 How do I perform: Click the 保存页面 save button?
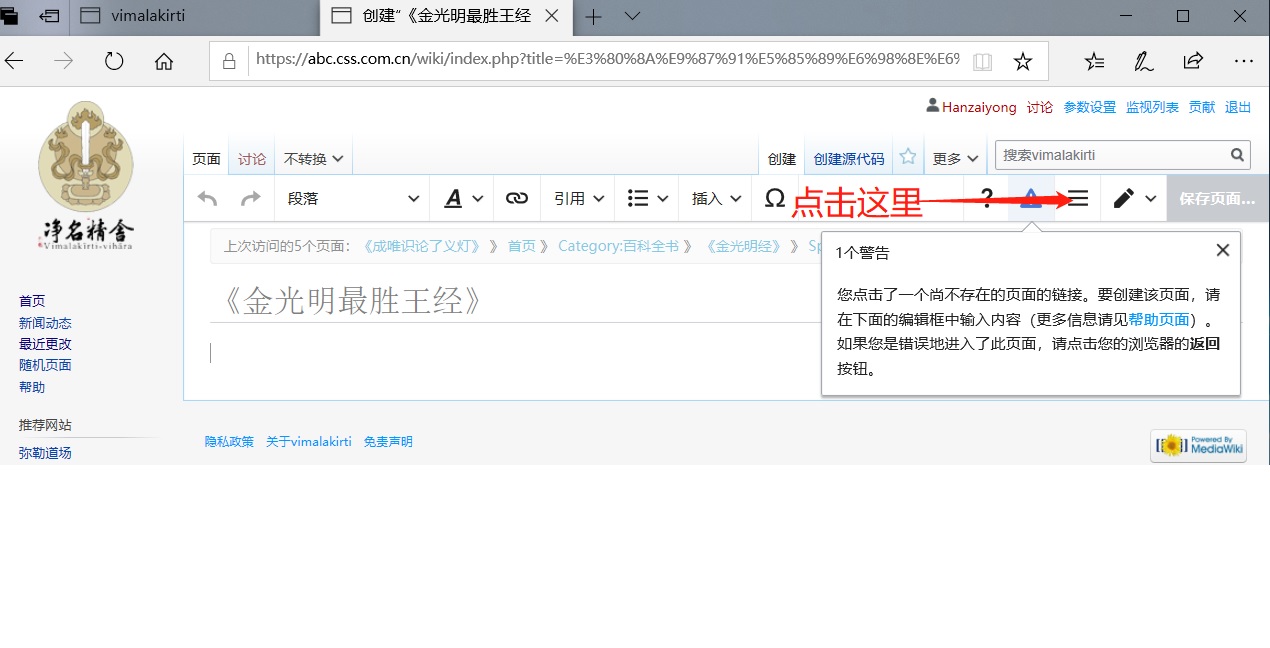1217,198
